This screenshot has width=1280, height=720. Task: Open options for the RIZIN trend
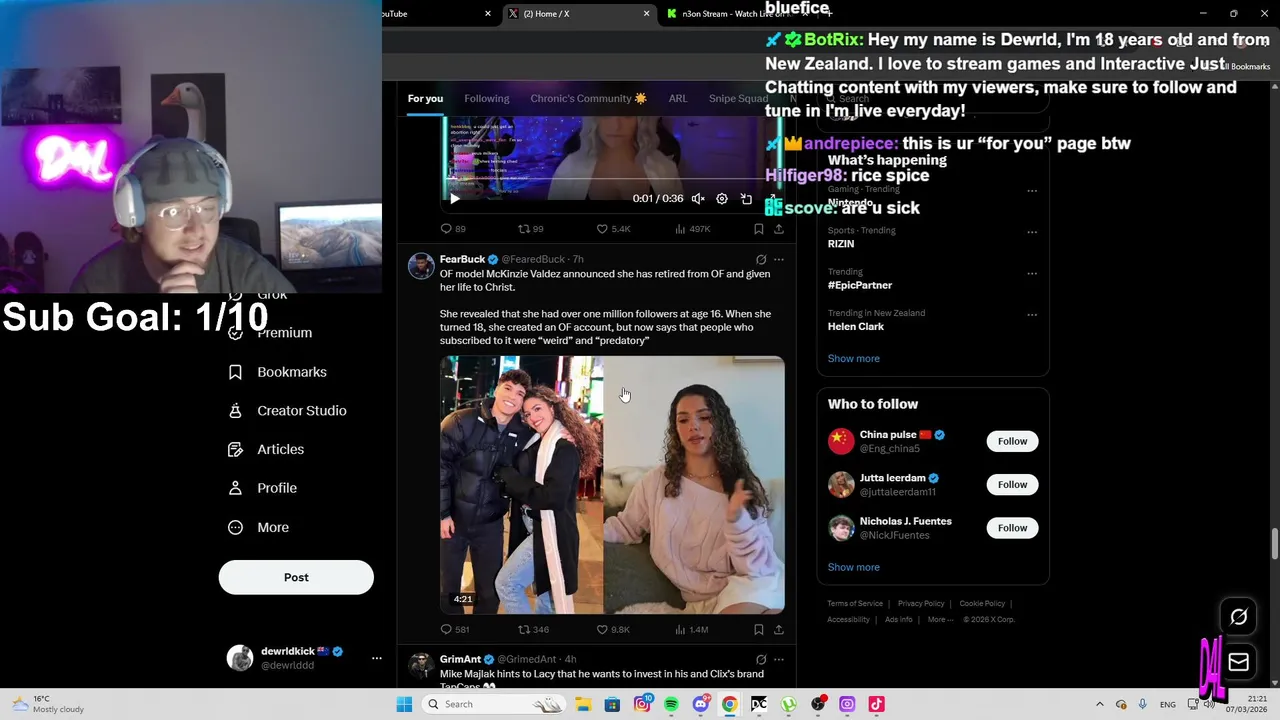[x=1032, y=232]
